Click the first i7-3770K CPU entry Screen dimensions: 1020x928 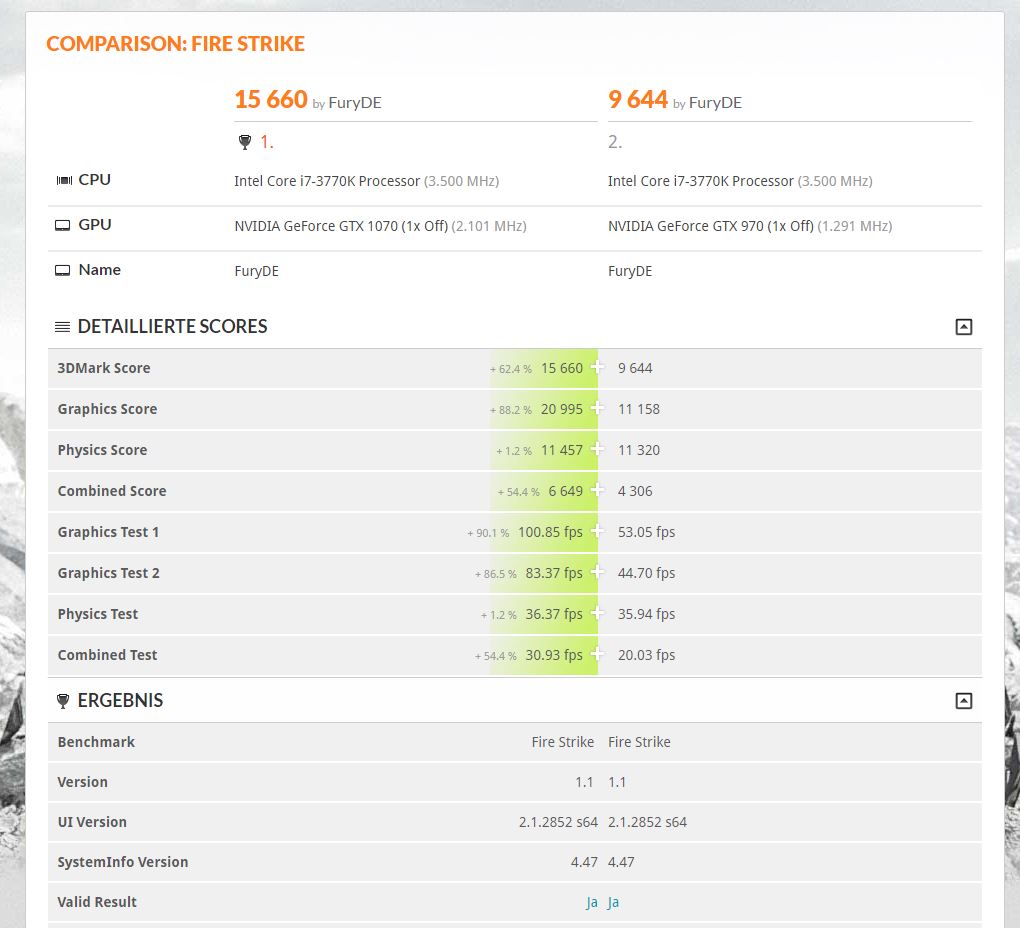tap(366, 181)
